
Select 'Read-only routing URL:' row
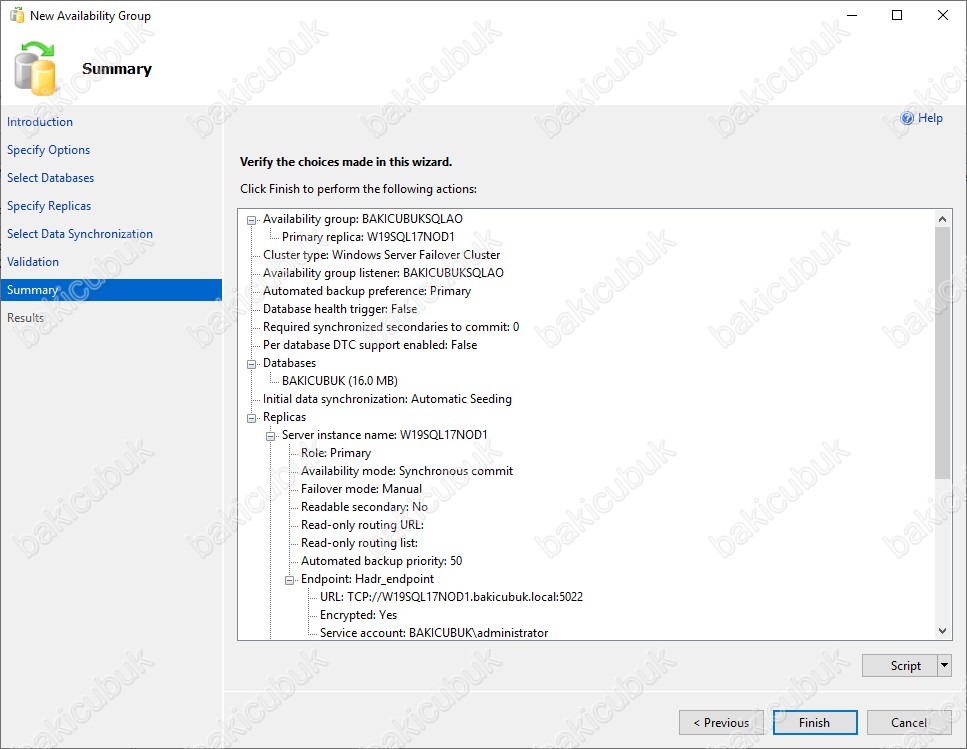point(363,525)
